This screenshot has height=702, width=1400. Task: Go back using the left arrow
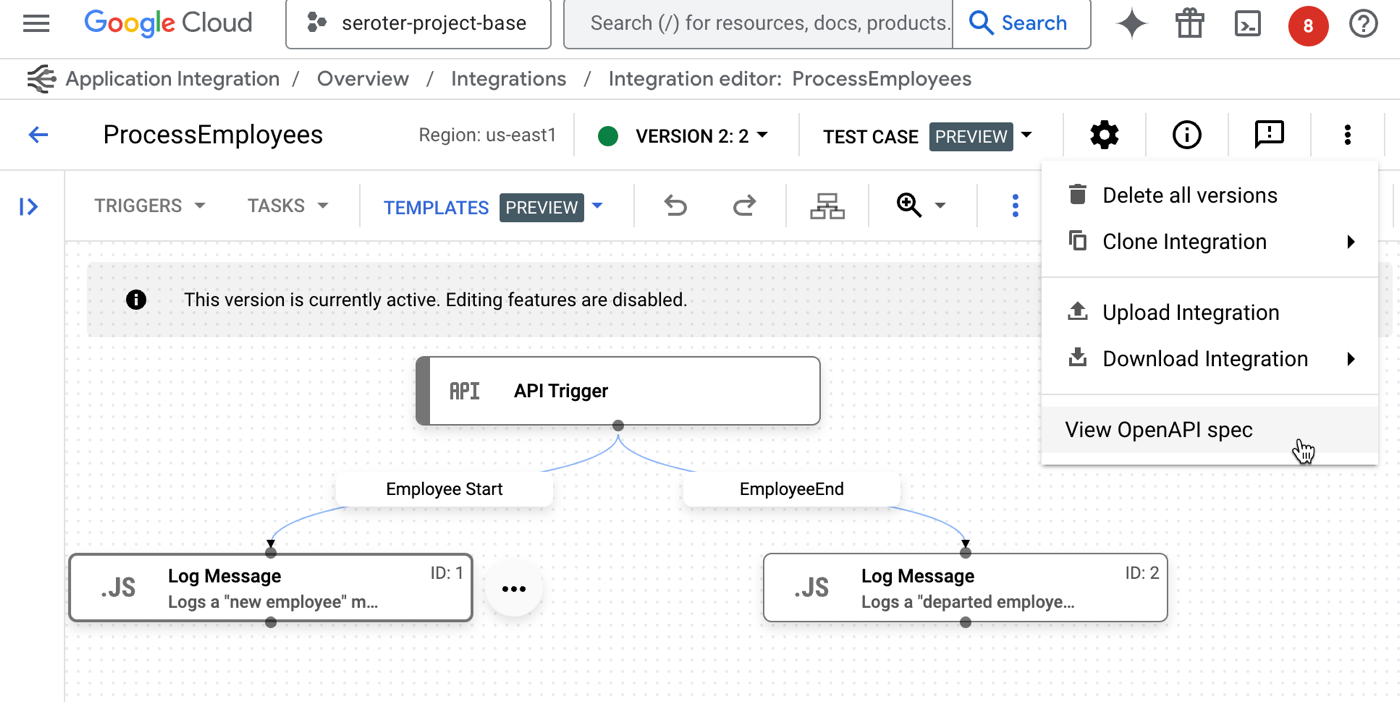pos(38,135)
